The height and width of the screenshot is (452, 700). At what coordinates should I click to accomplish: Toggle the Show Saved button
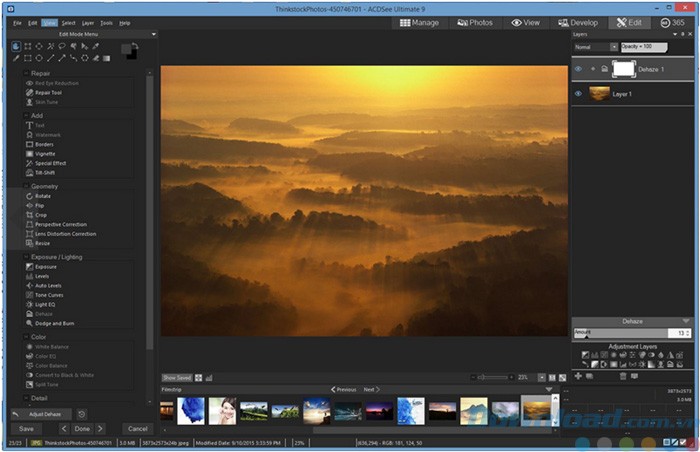[x=176, y=378]
